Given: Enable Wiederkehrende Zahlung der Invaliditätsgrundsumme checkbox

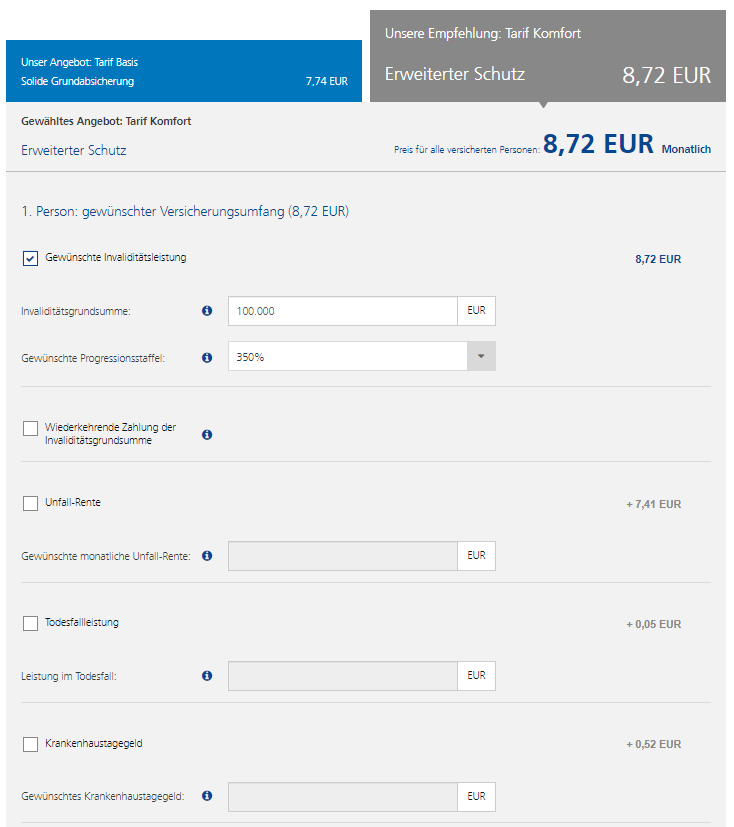Looking at the screenshot, I should pos(31,428).
